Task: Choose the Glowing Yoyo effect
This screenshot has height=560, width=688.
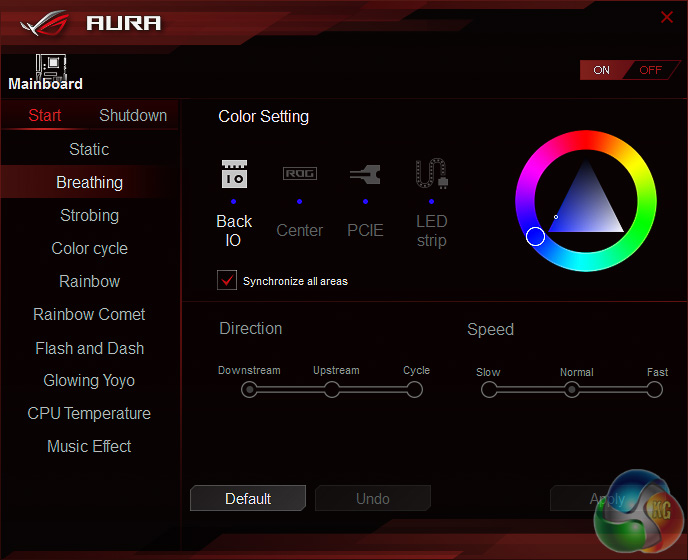Action: point(90,381)
